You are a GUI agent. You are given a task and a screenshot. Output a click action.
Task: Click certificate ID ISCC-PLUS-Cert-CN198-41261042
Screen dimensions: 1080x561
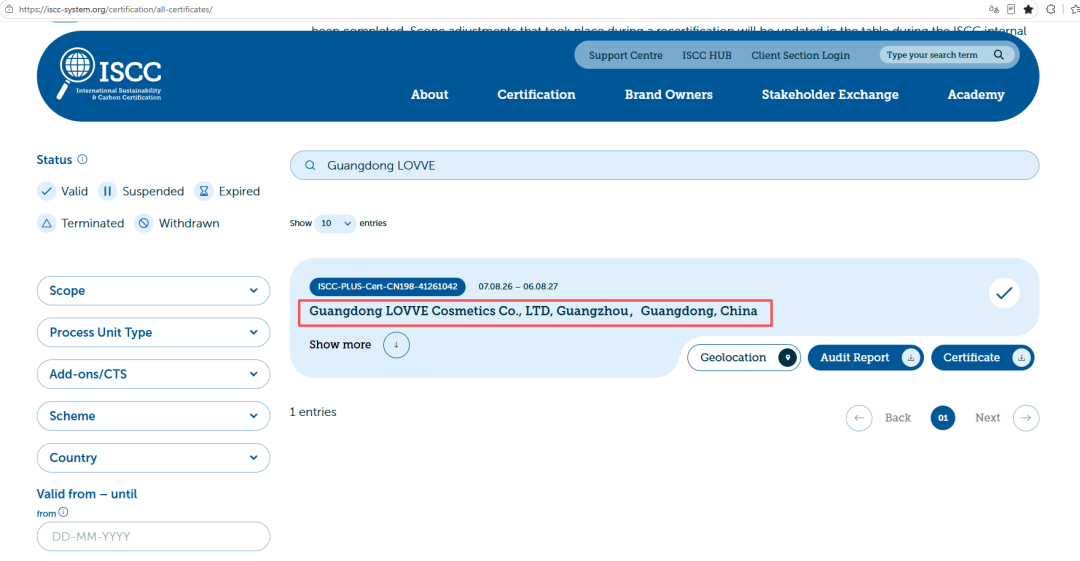387,287
